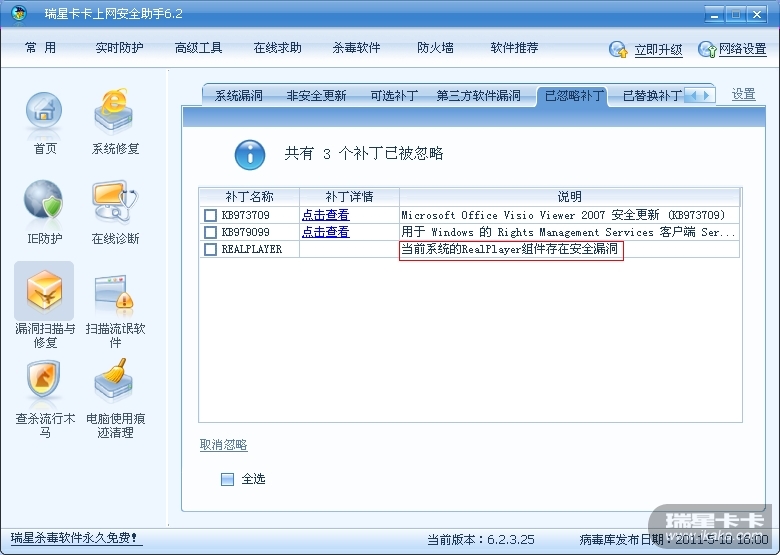Image resolution: width=780 pixels, height=555 pixels.
Task: Click the 补丁详情 column header
Action: point(349,197)
